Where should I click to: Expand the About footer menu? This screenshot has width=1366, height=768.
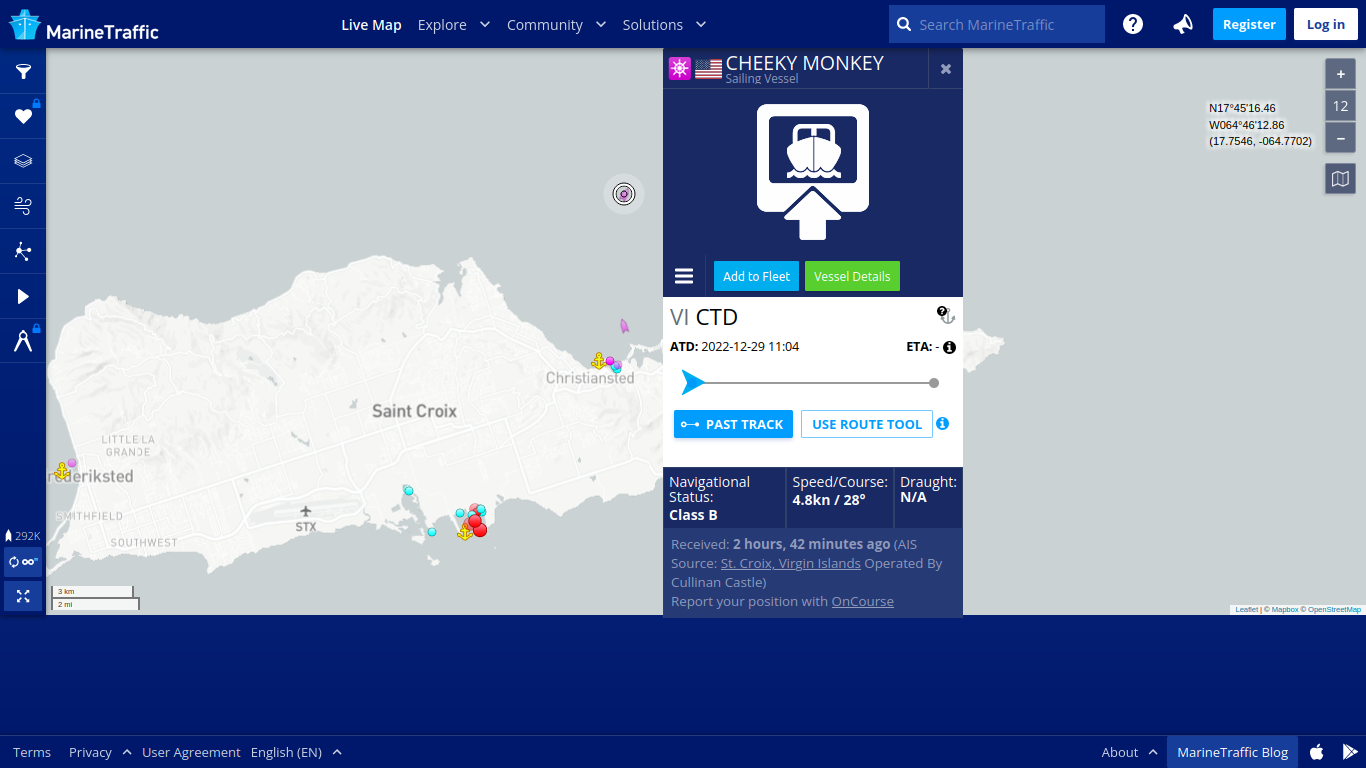(1129, 752)
